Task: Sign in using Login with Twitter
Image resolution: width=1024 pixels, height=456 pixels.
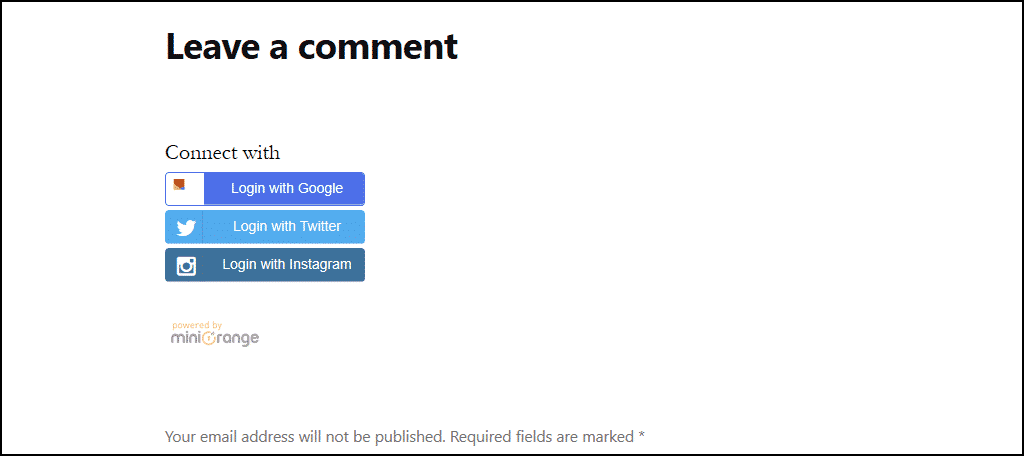Action: click(265, 227)
